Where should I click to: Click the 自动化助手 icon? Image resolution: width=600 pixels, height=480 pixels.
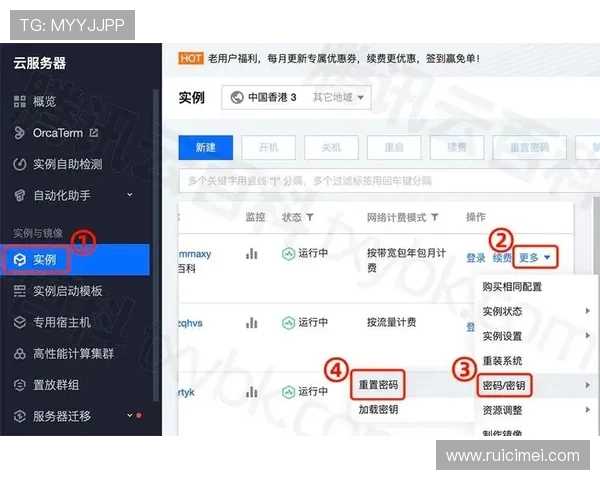pyautogui.click(x=20, y=196)
